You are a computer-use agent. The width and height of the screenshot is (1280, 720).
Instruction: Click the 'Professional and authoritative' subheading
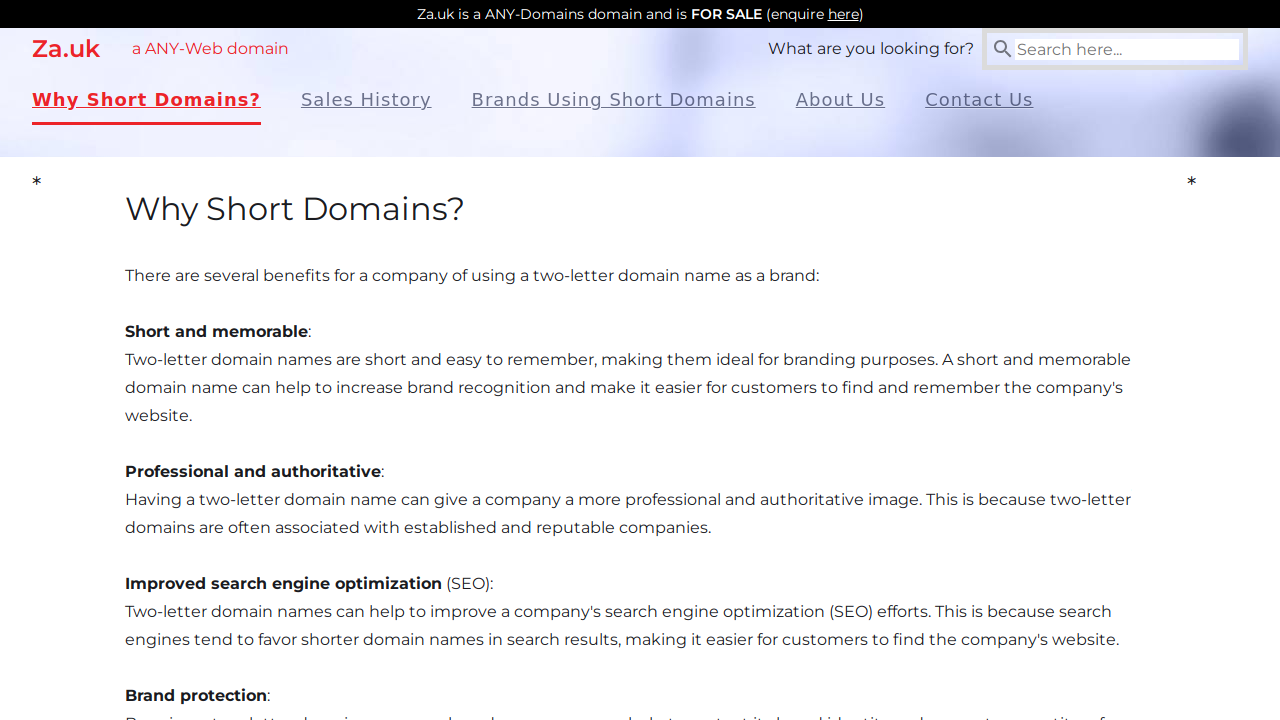[252, 472]
